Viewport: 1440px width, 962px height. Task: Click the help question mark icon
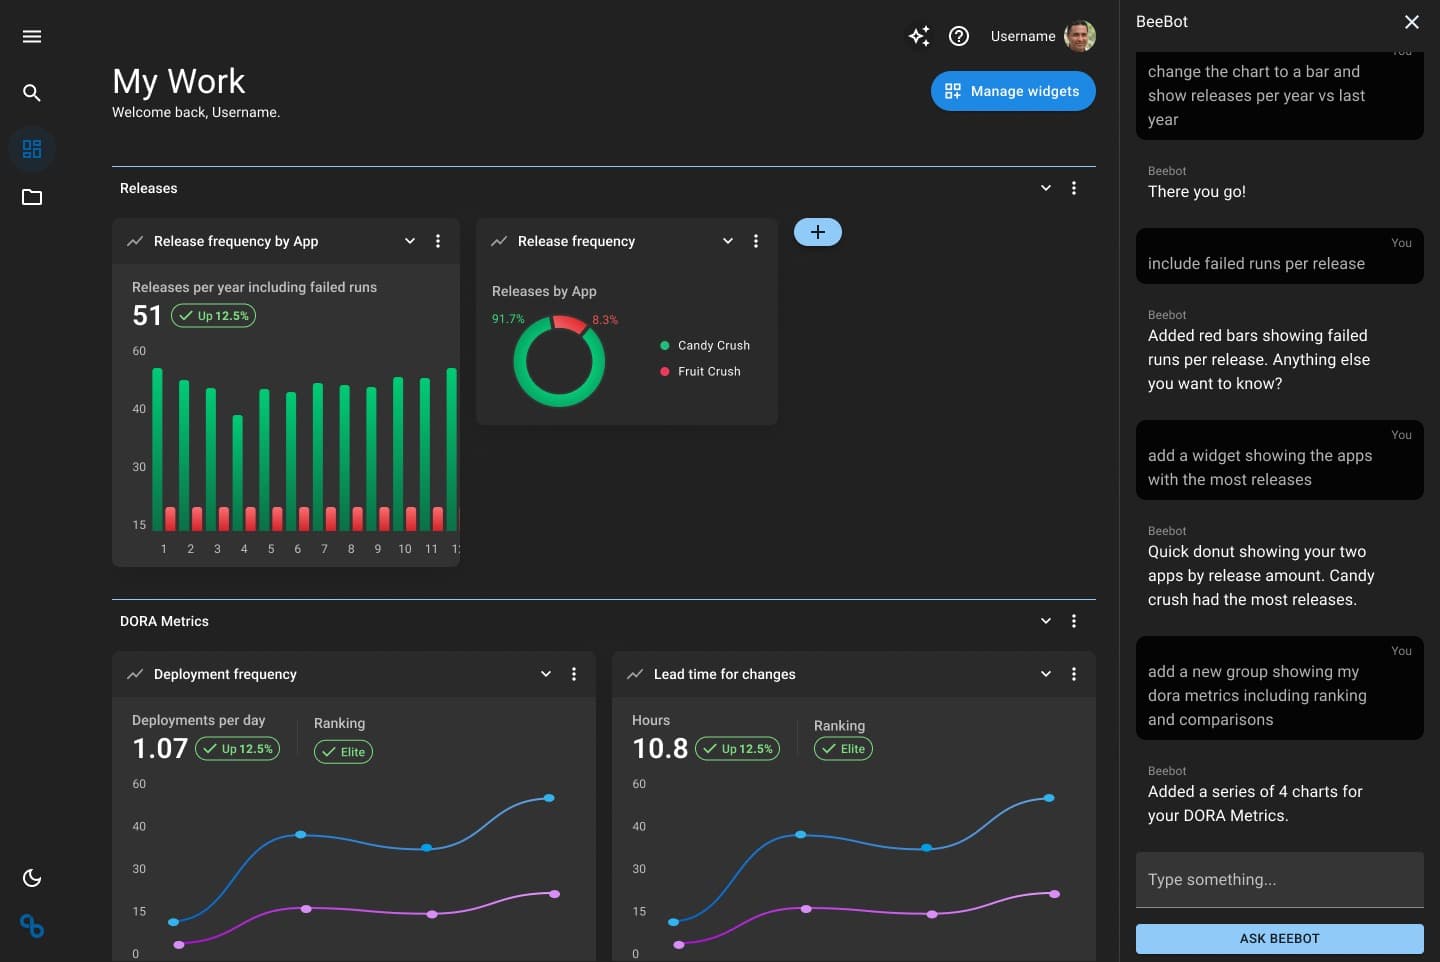click(x=959, y=36)
